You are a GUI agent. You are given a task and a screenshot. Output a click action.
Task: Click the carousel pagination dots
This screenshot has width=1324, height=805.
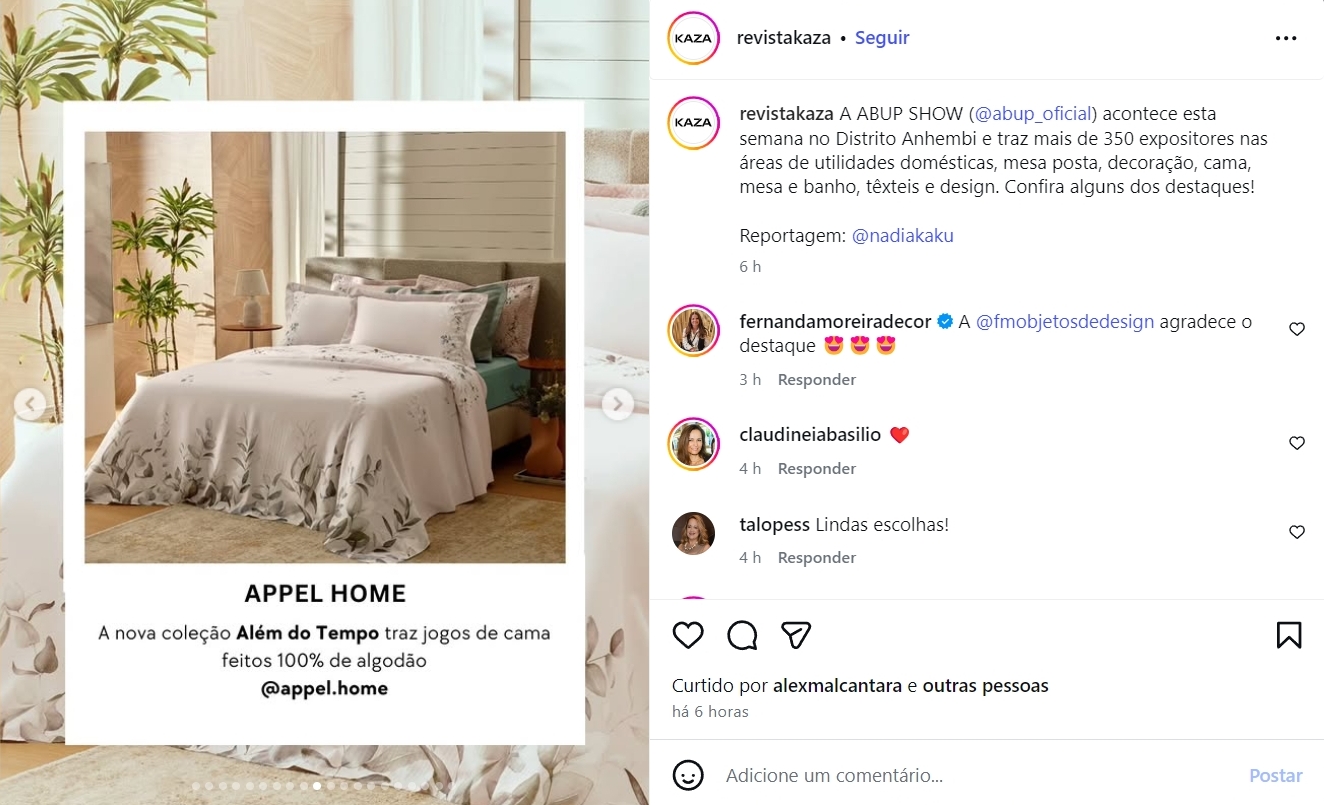coord(317,786)
